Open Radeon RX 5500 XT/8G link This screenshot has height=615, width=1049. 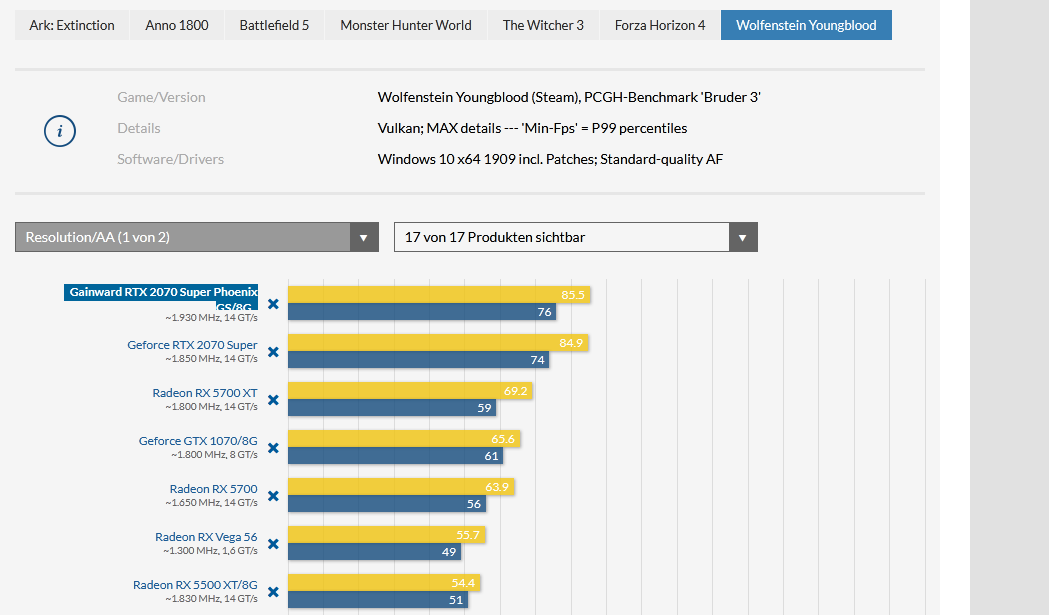195,585
